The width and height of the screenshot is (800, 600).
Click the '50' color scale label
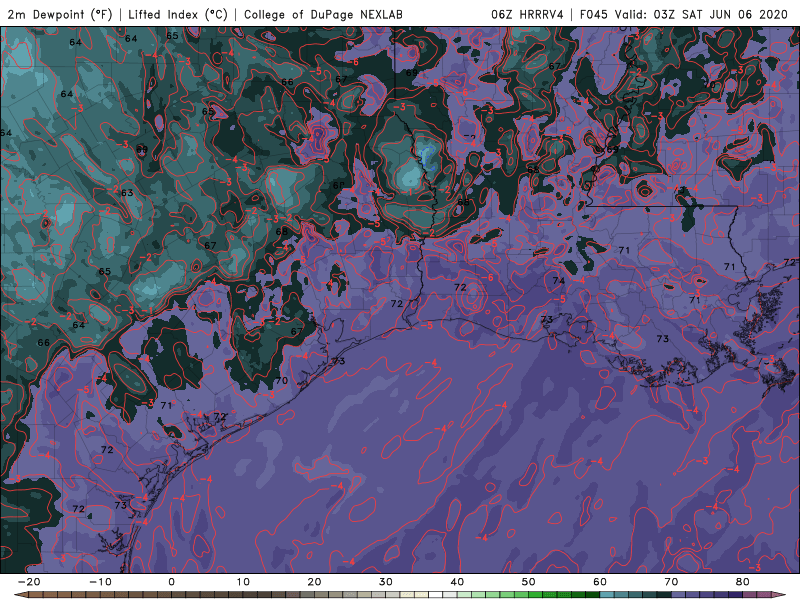(529, 582)
